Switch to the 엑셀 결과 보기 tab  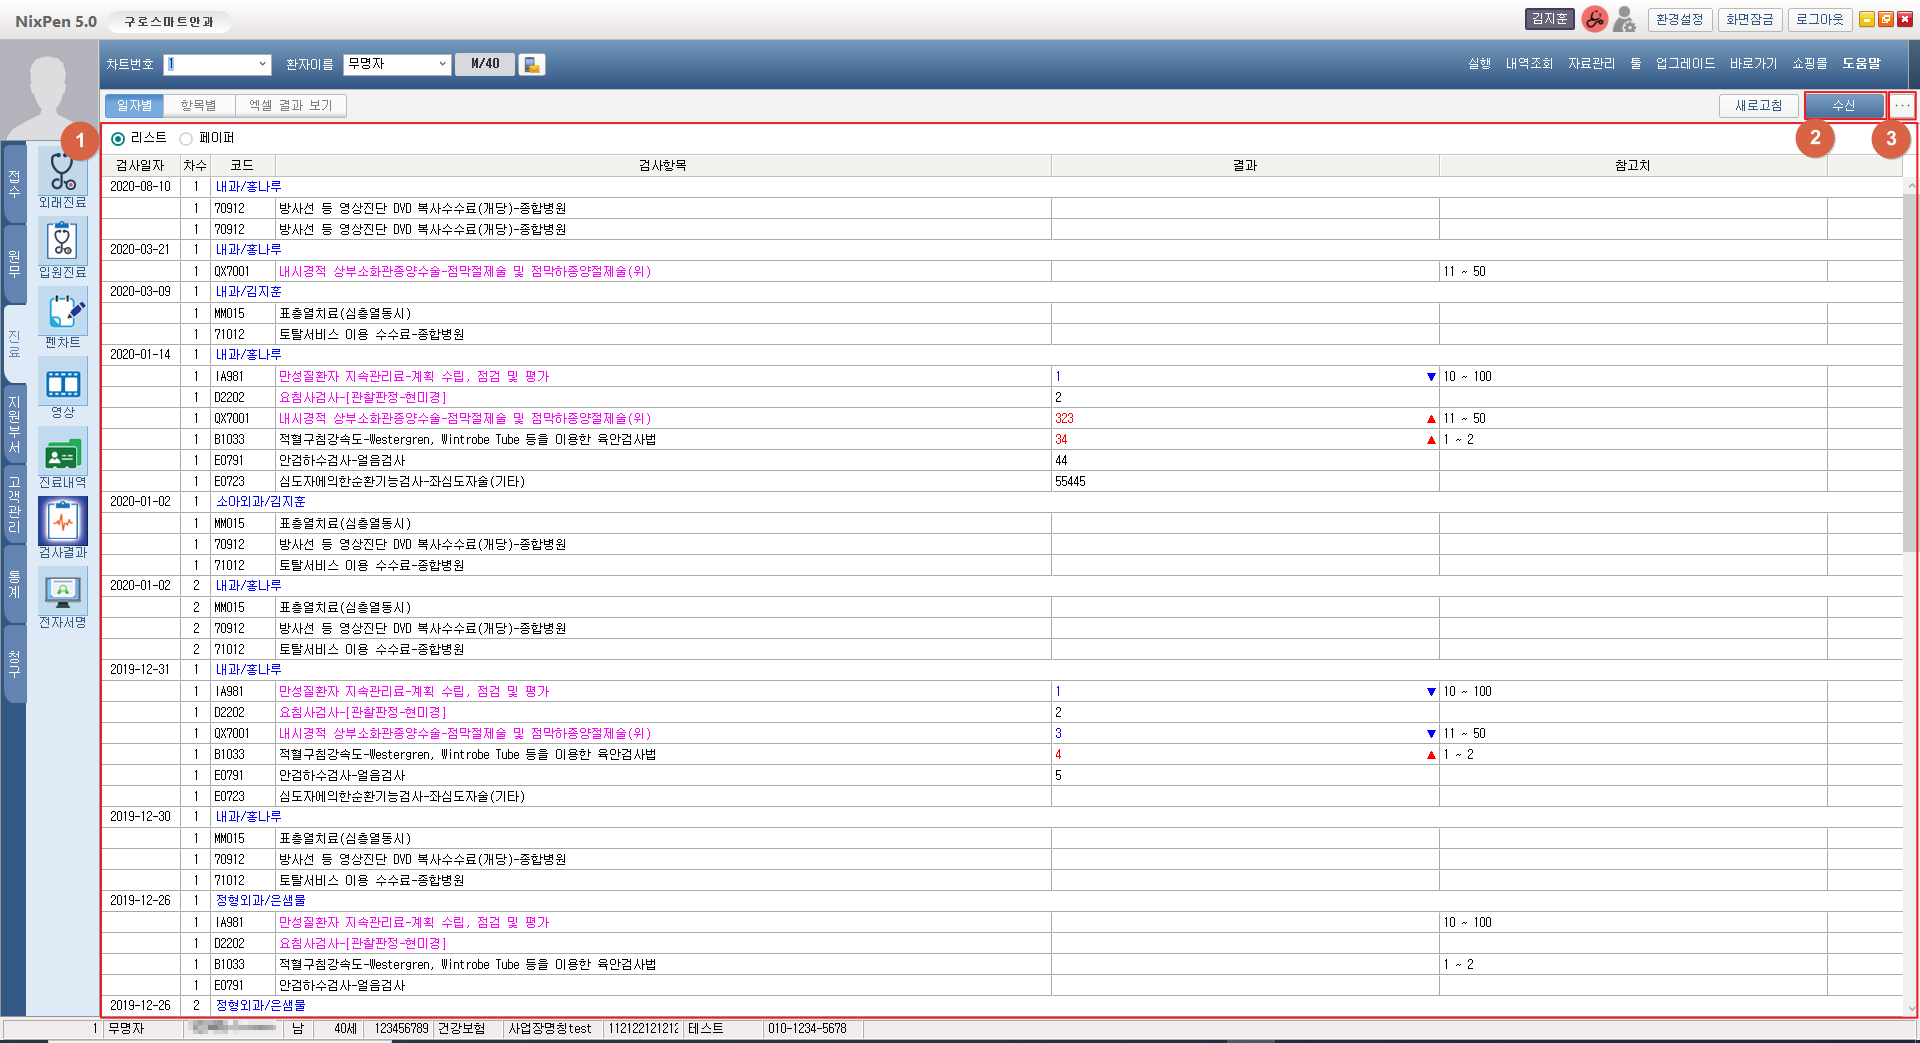coord(290,106)
